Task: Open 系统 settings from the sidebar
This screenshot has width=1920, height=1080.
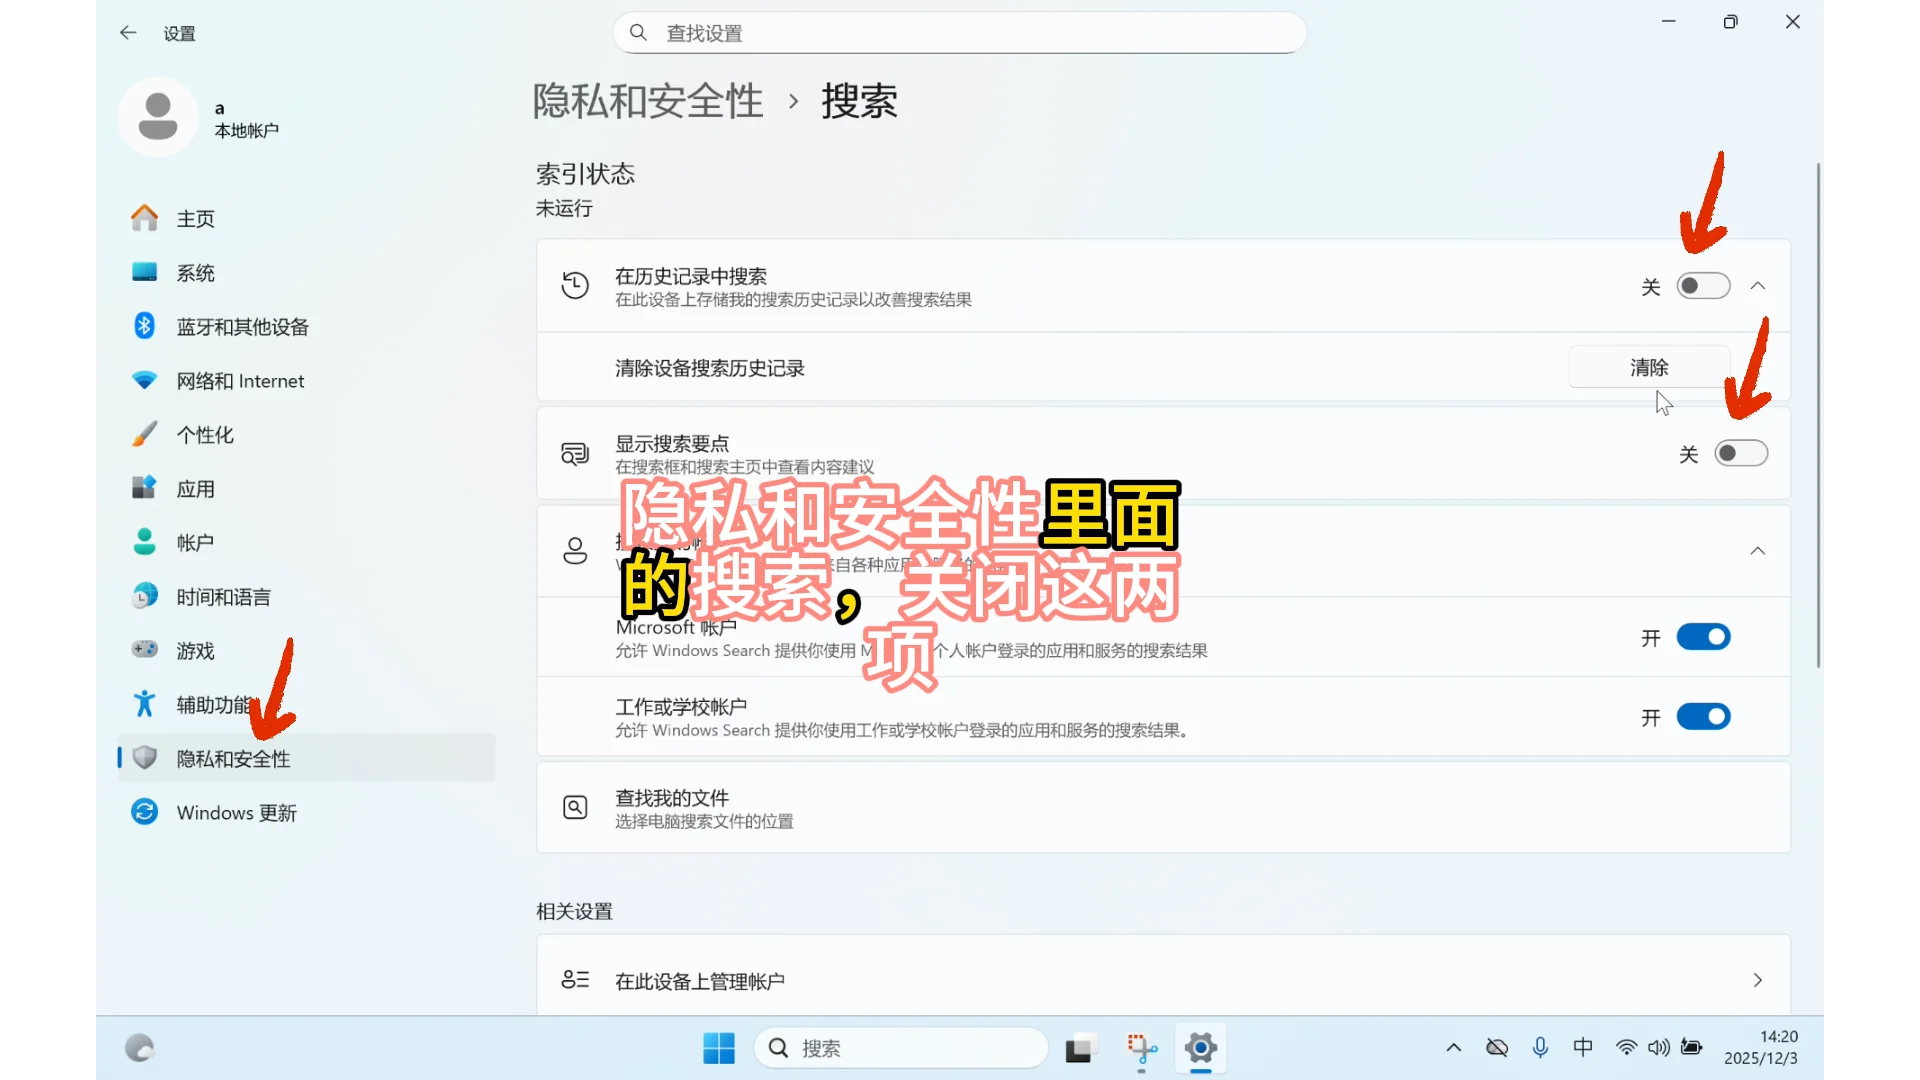Action: pos(195,272)
